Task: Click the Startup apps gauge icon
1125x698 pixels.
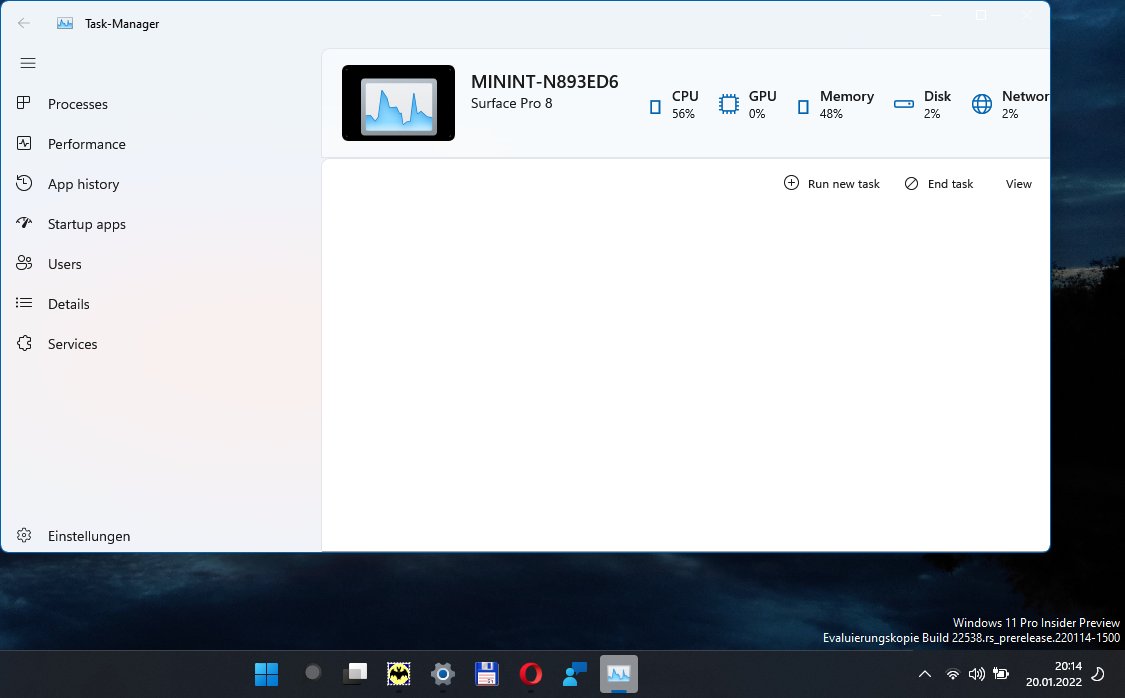Action: click(x=24, y=223)
